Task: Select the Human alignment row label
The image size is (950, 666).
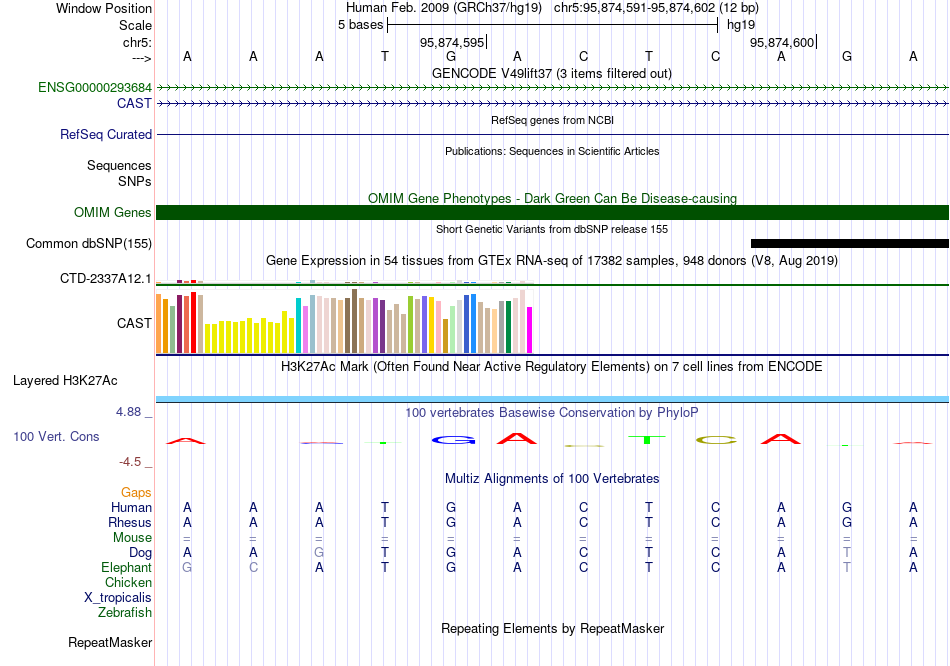Action: click(x=131, y=507)
